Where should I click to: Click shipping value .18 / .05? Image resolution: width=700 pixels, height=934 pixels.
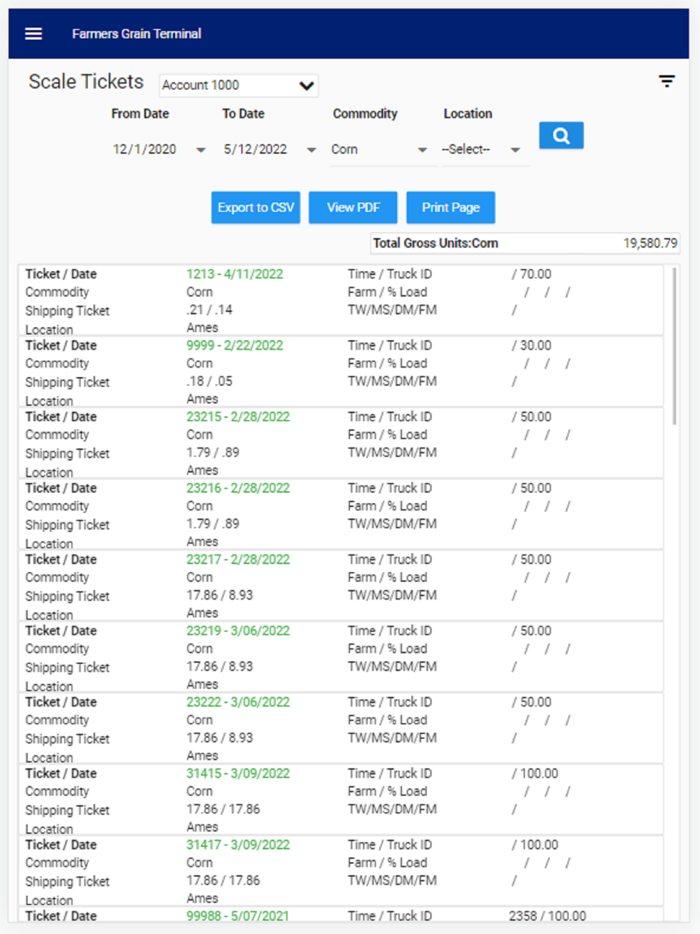pyautogui.click(x=209, y=381)
